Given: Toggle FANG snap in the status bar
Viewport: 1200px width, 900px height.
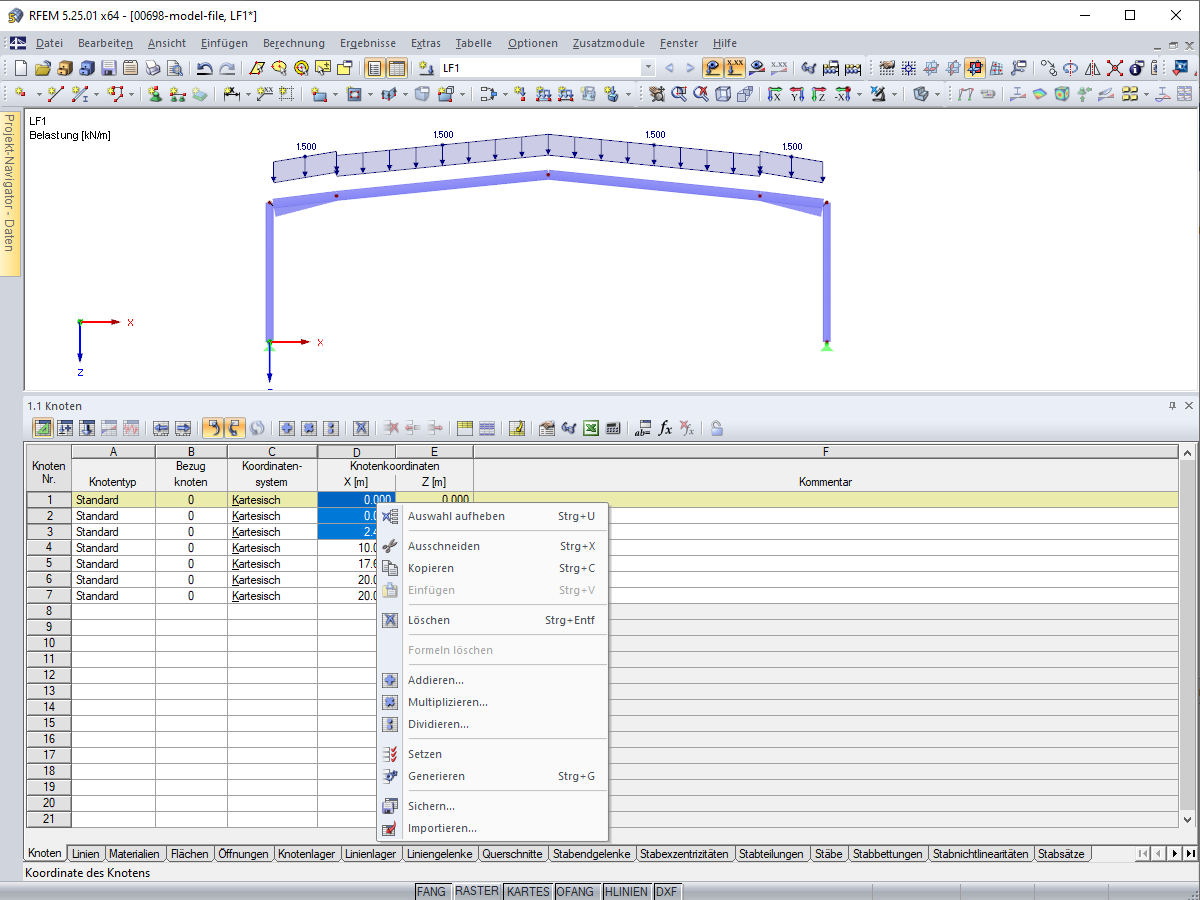Looking at the screenshot, I should [x=432, y=891].
